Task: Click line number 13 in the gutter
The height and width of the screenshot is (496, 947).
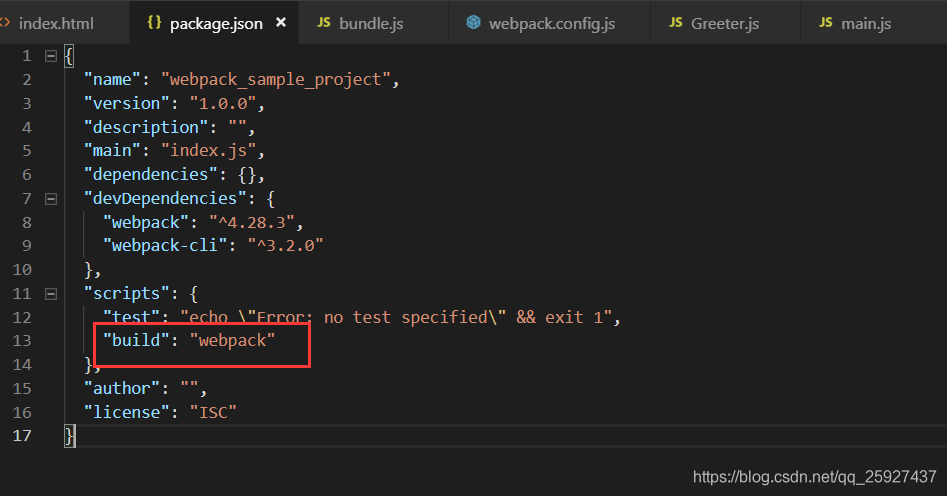Action: point(22,341)
